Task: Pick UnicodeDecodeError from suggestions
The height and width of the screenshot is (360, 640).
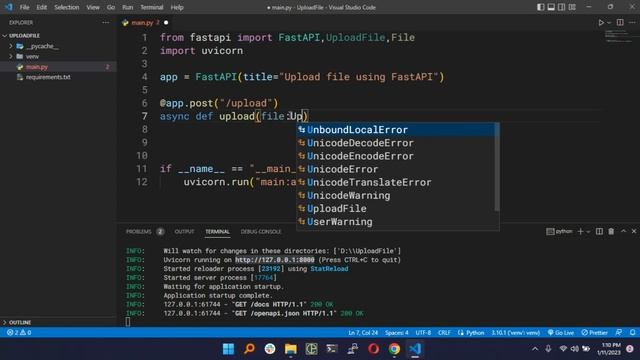Action: coord(396,143)
